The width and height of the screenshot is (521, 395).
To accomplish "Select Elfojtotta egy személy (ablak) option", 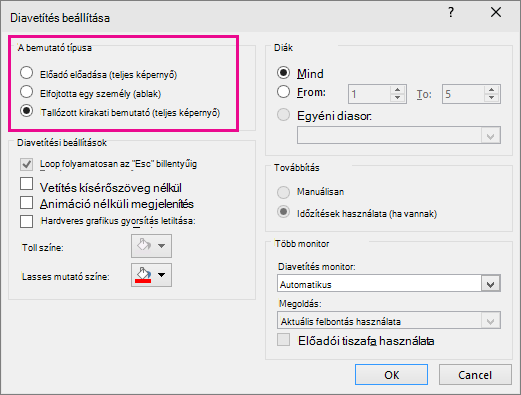I will 26,92.
